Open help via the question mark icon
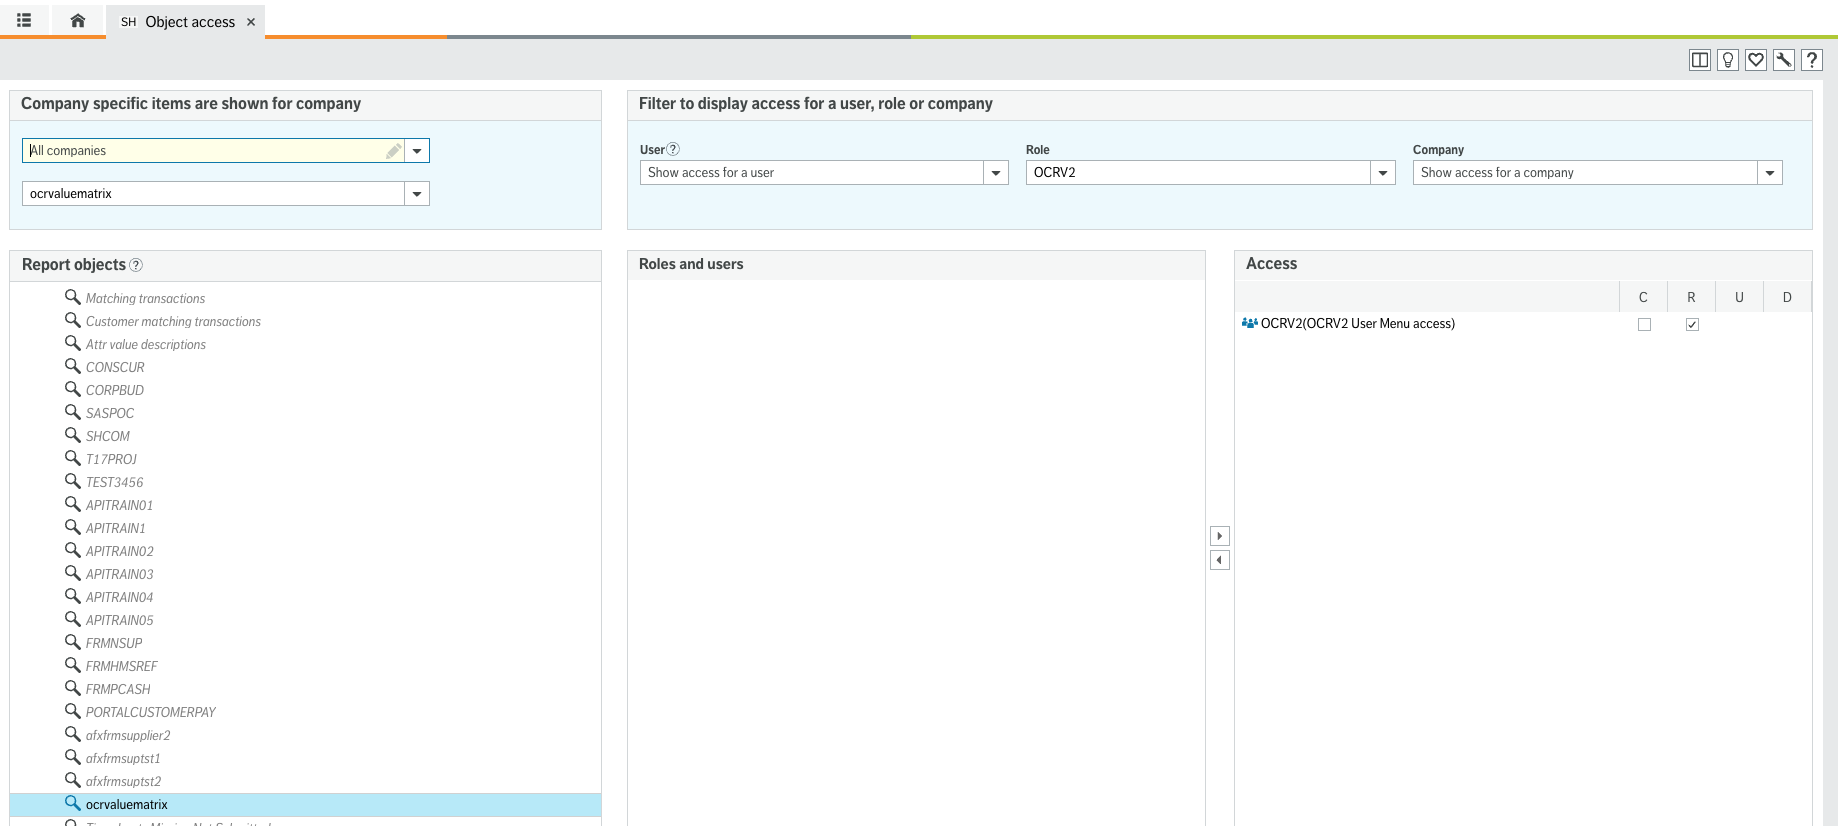 [x=1811, y=60]
